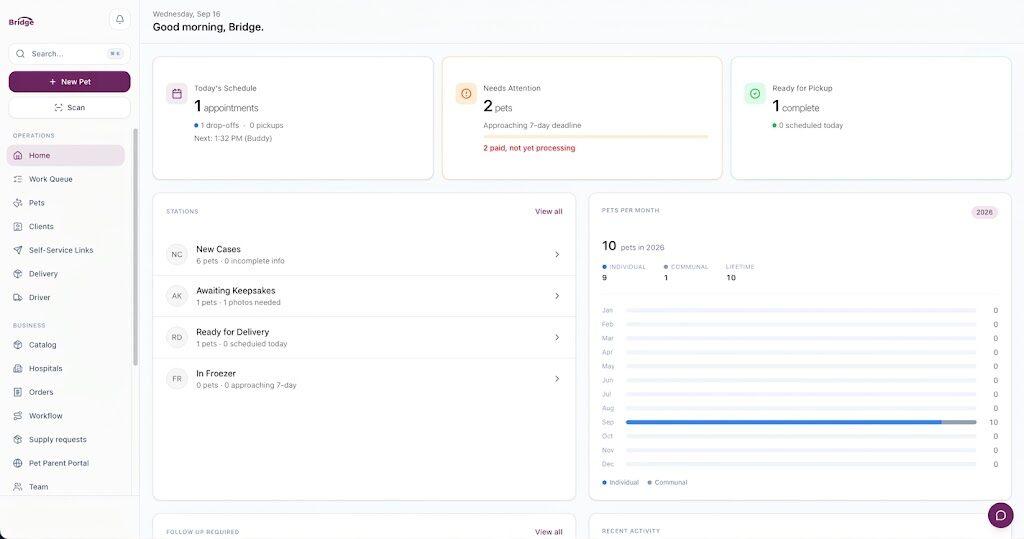Click the Sep blue bar in chart
Screen dimensions: 1024x539
(784, 422)
